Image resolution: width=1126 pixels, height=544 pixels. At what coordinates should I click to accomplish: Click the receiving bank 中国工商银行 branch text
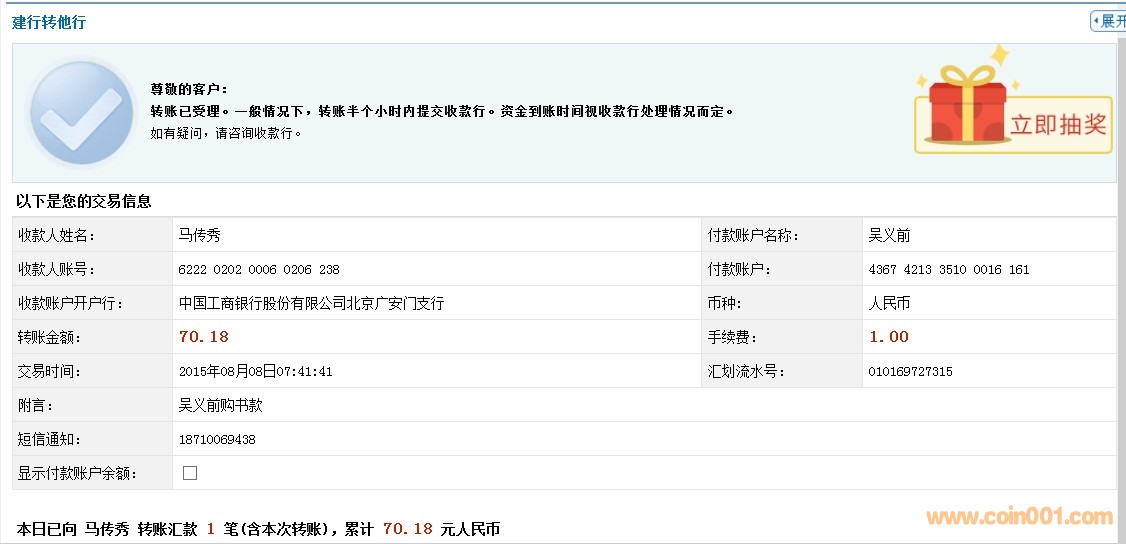pos(311,303)
